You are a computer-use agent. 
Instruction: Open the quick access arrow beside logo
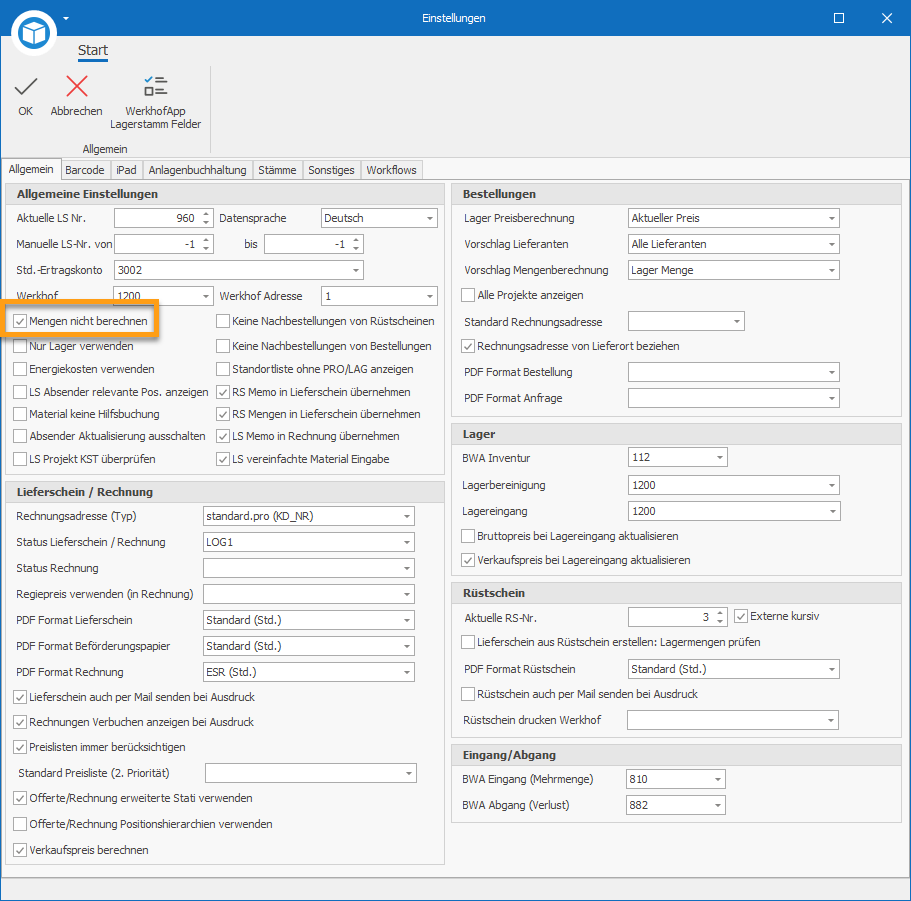(66, 19)
